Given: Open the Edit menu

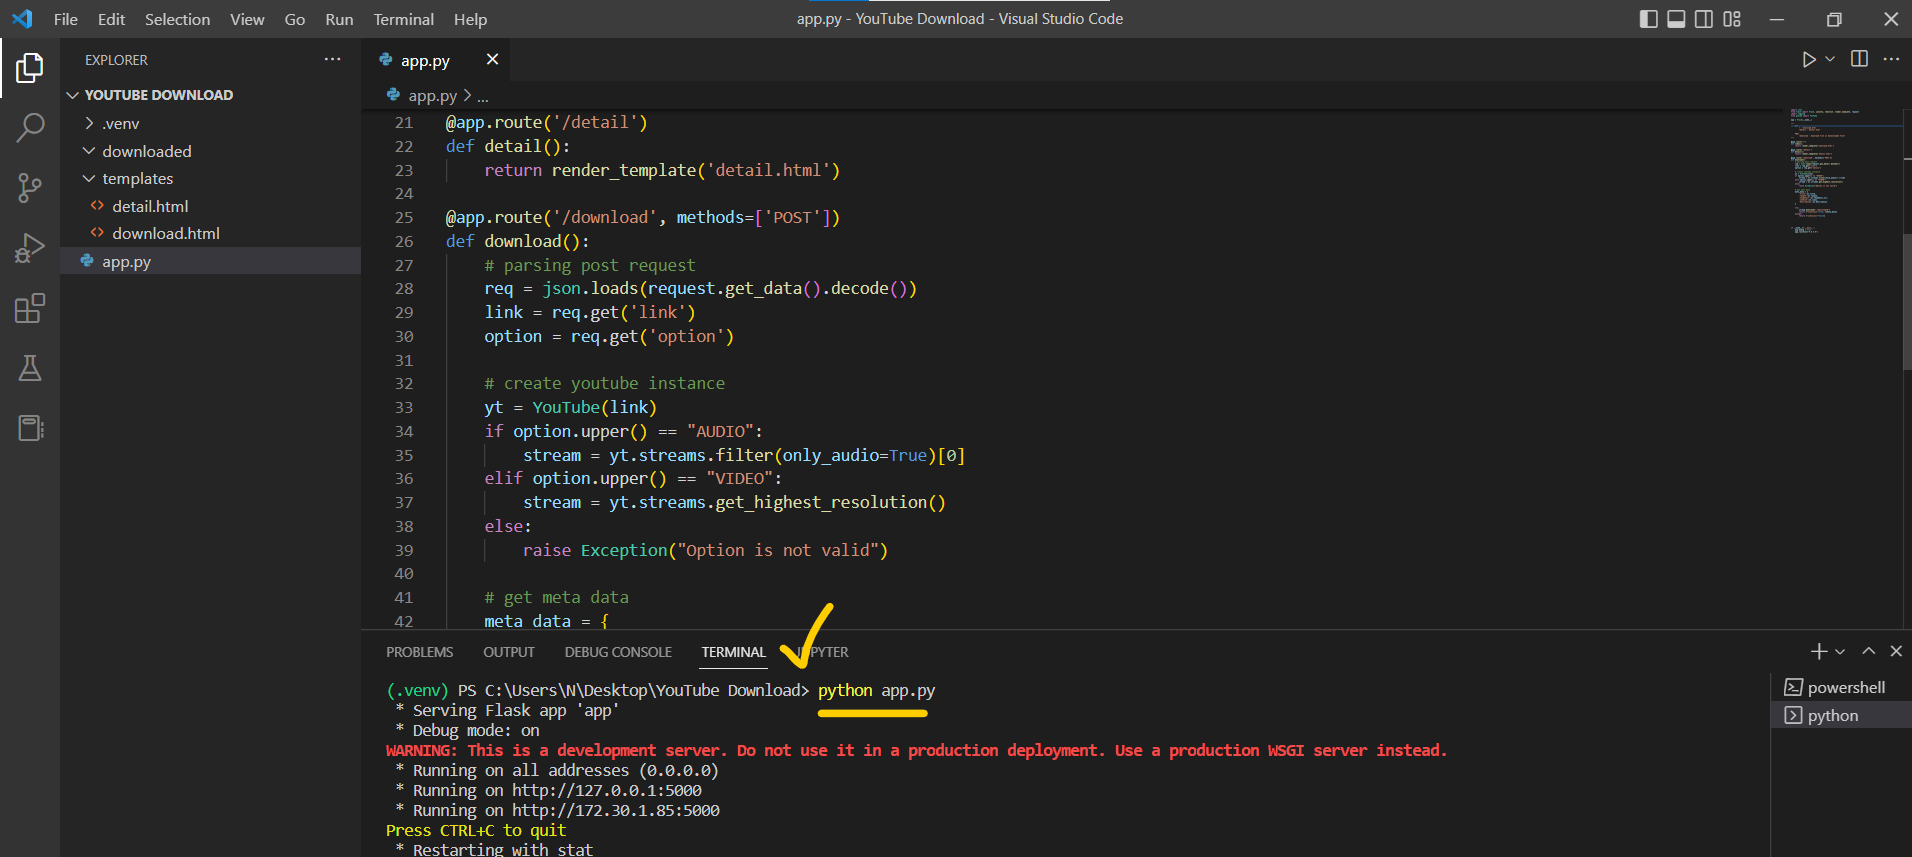Looking at the screenshot, I should (111, 19).
